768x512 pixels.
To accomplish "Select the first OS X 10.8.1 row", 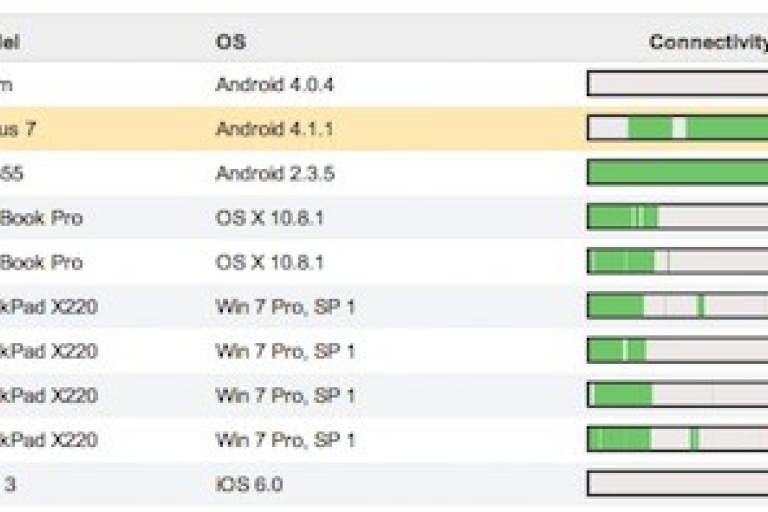I will click(x=384, y=217).
